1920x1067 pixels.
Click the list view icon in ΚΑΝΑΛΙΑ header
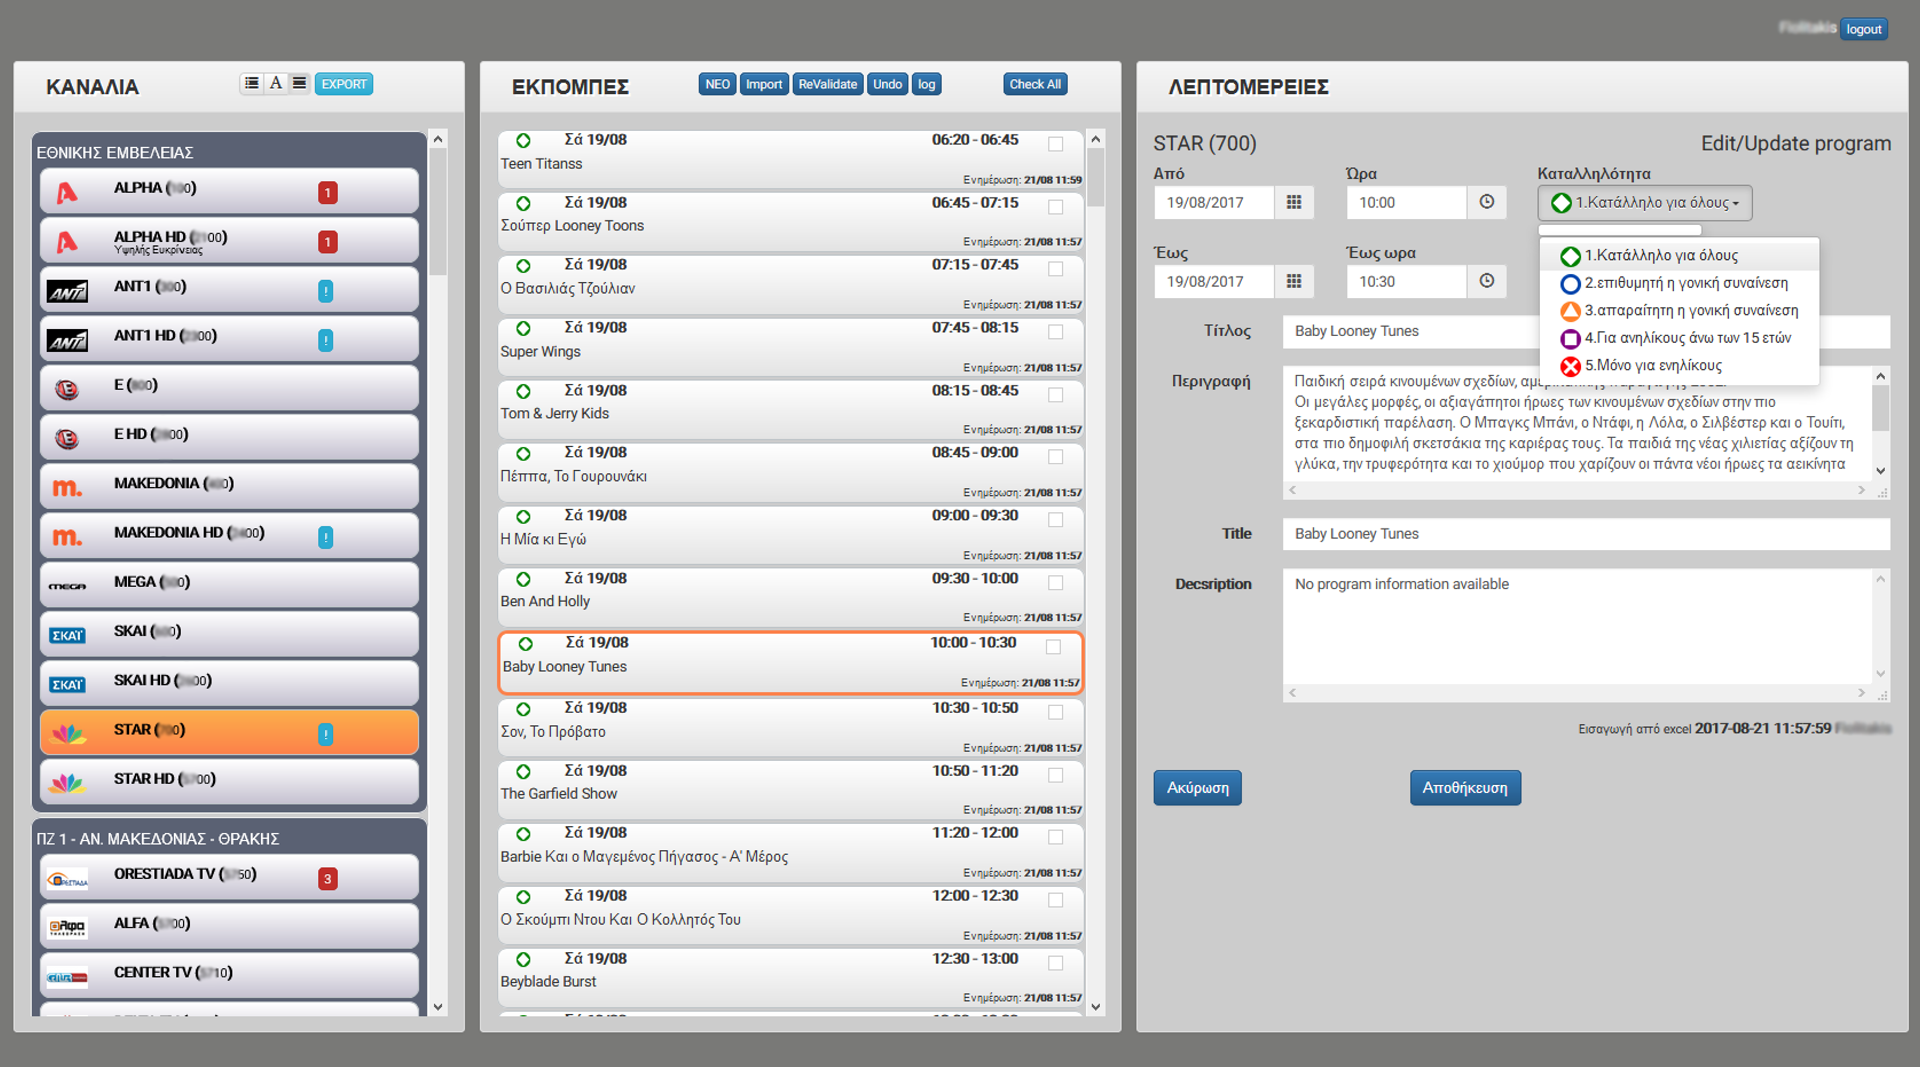click(252, 84)
